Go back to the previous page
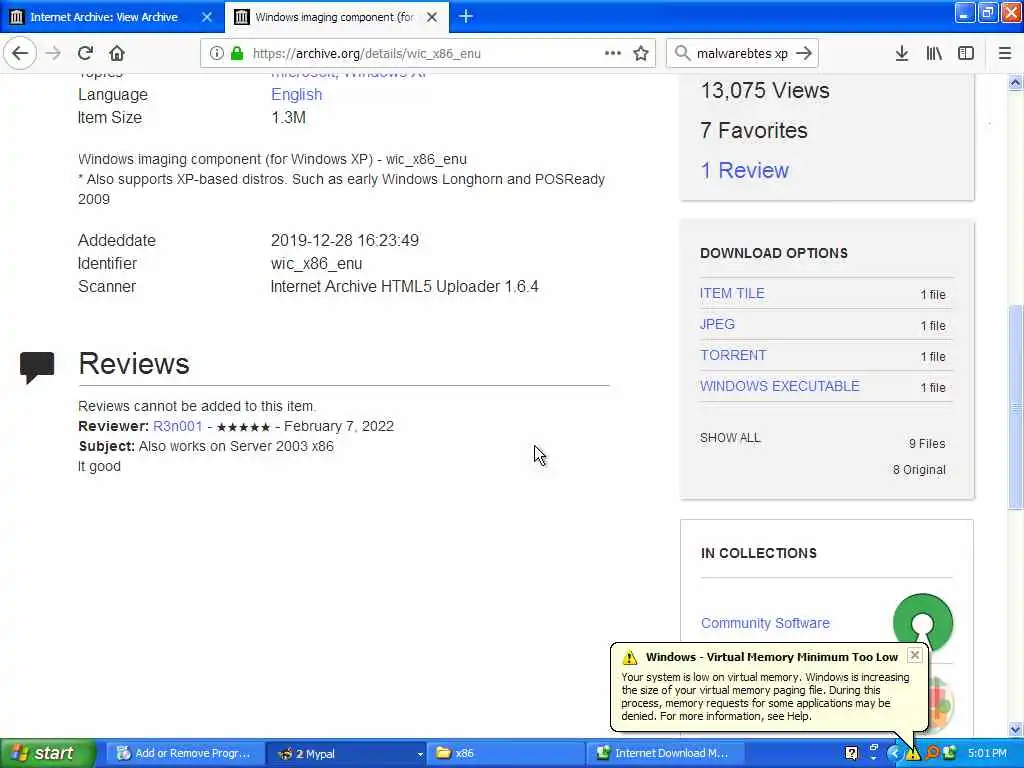 click(x=20, y=53)
